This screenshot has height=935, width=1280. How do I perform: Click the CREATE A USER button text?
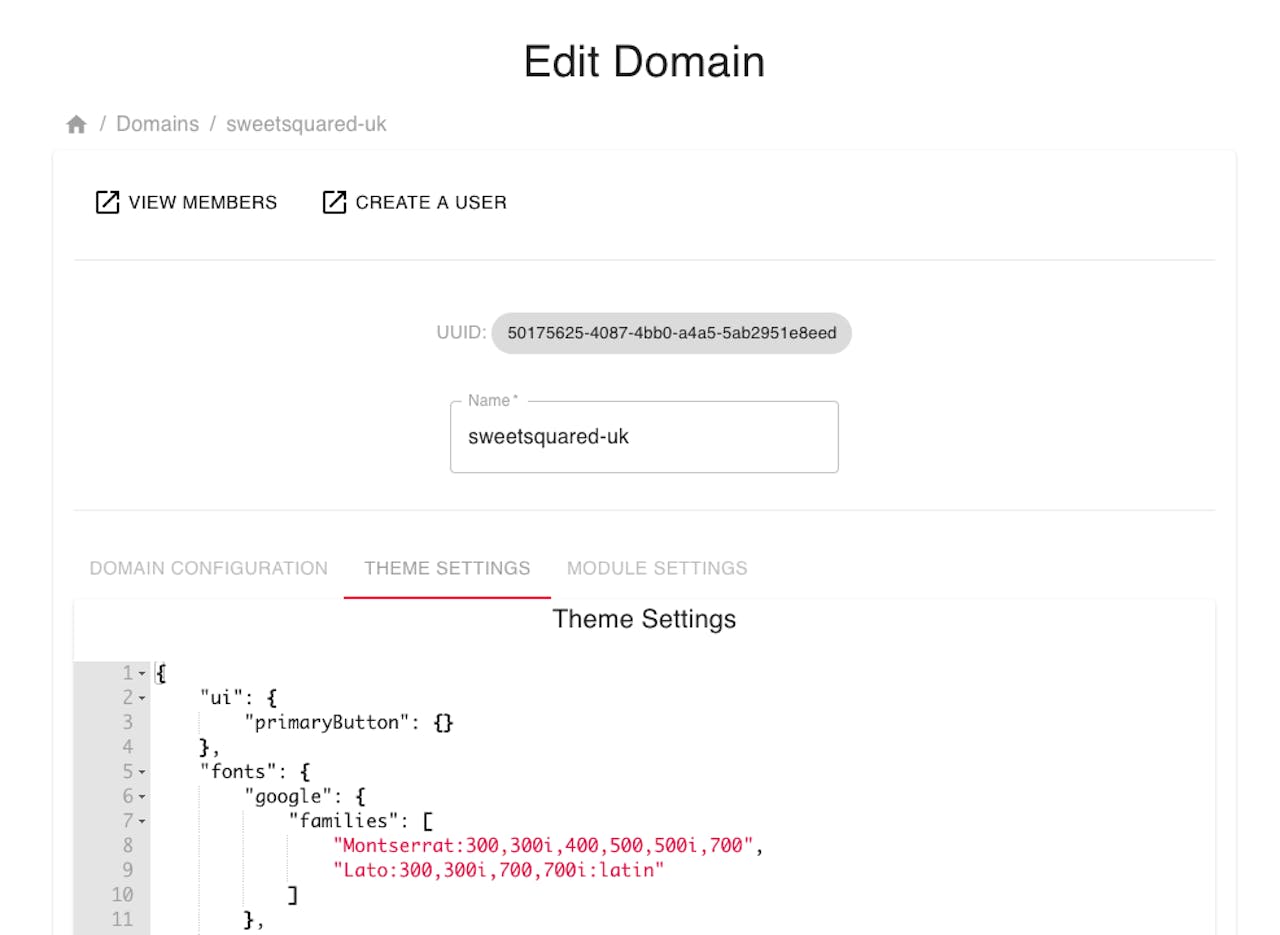[431, 202]
